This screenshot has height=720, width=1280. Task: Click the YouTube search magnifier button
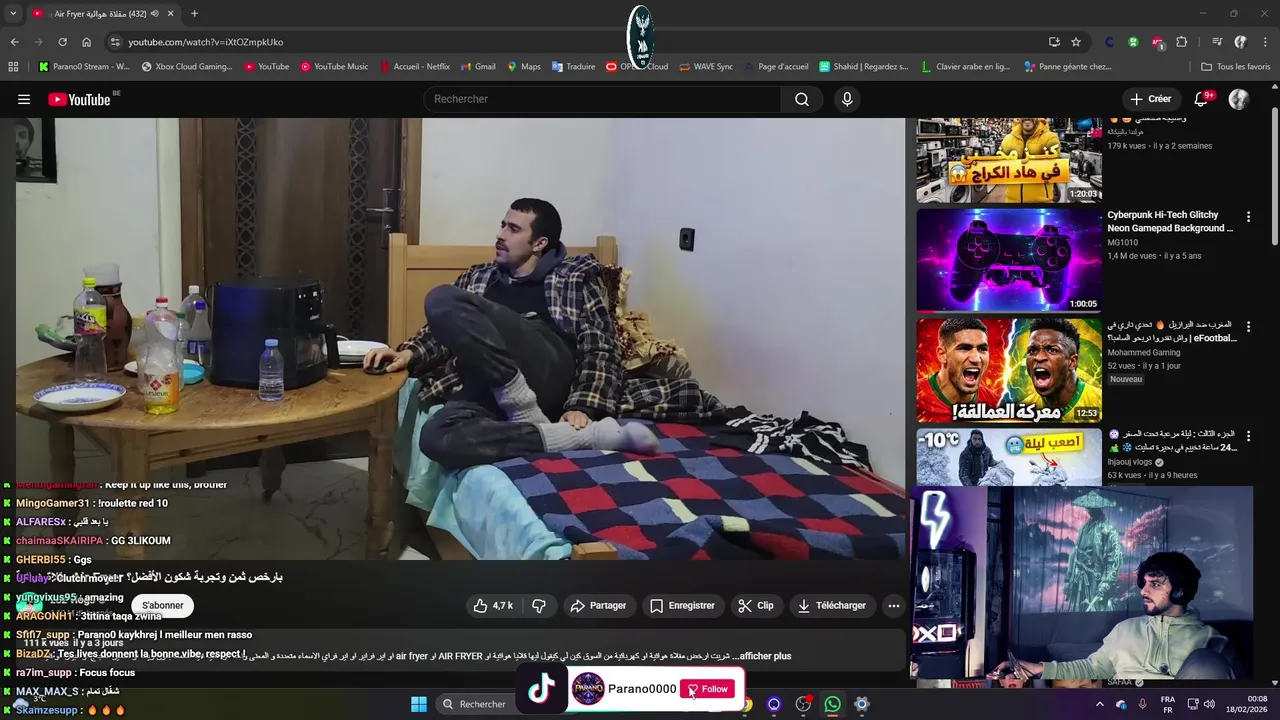tap(802, 99)
